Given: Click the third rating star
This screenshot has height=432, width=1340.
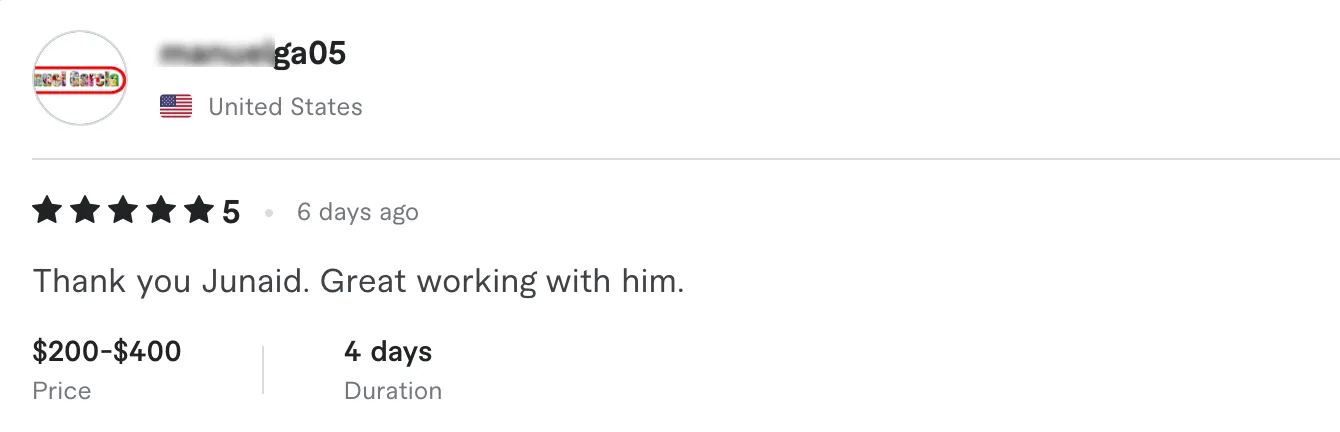Looking at the screenshot, I should [x=124, y=211].
